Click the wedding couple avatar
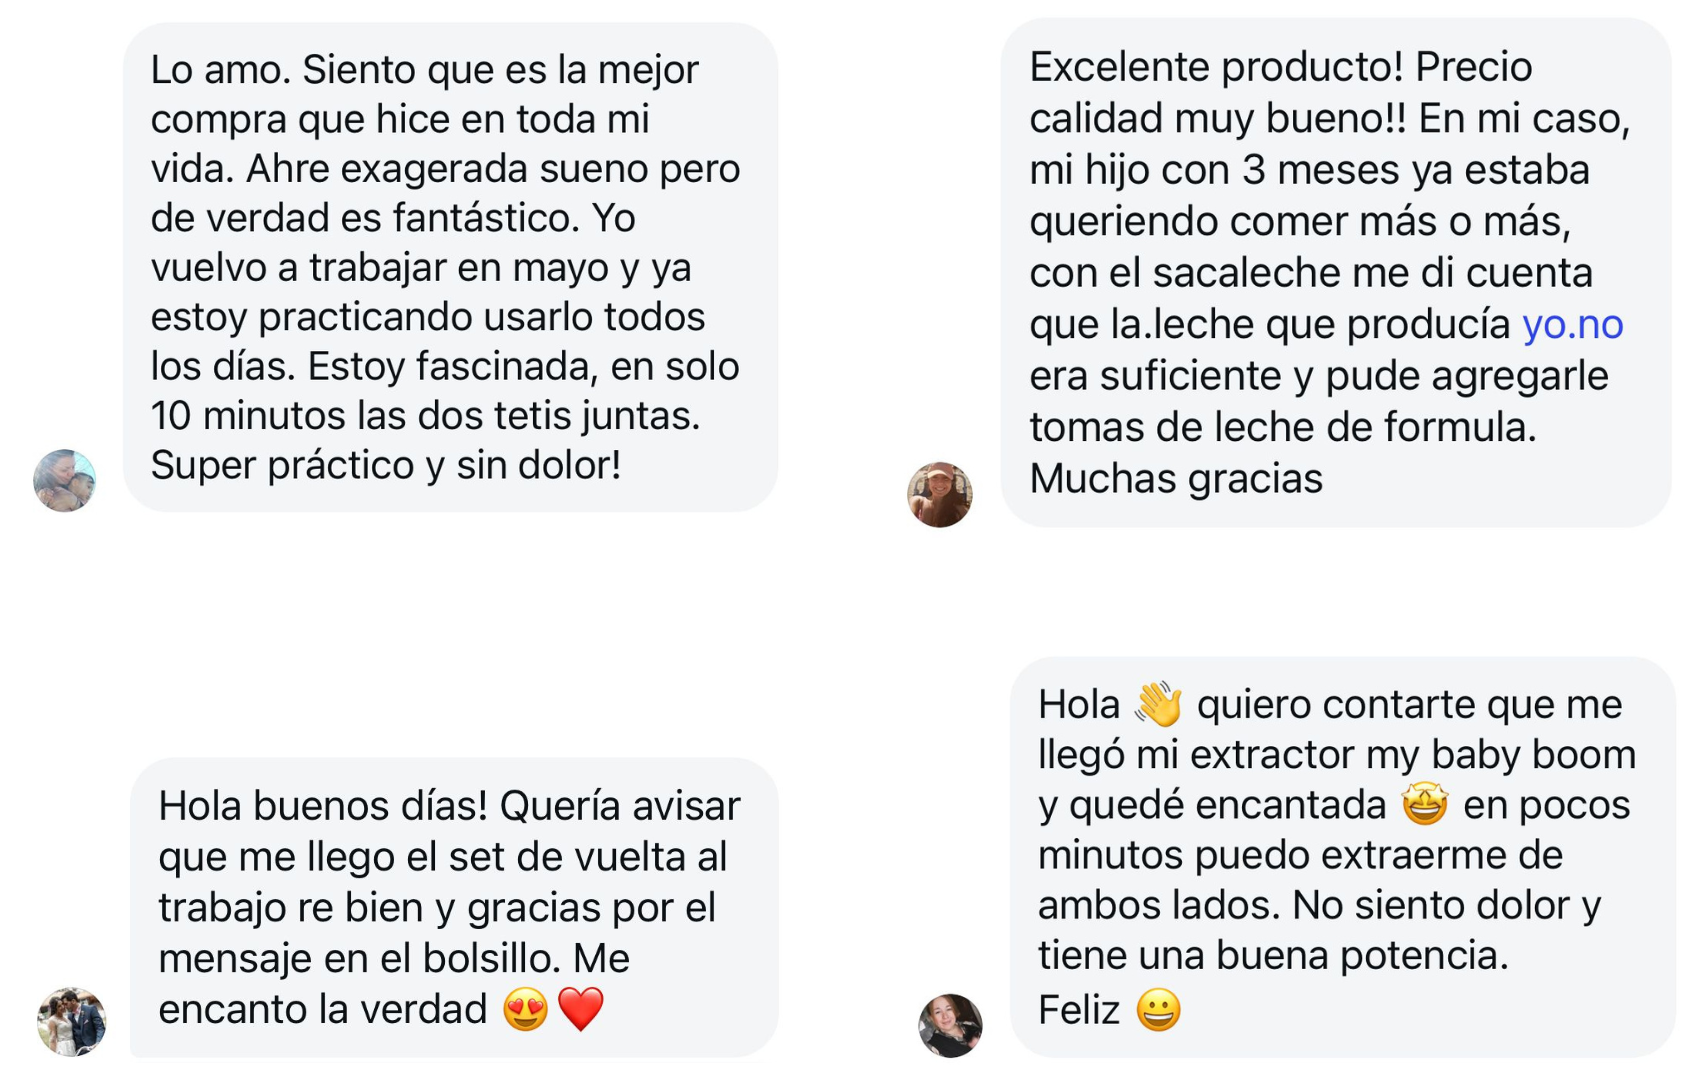 pos(72,1021)
